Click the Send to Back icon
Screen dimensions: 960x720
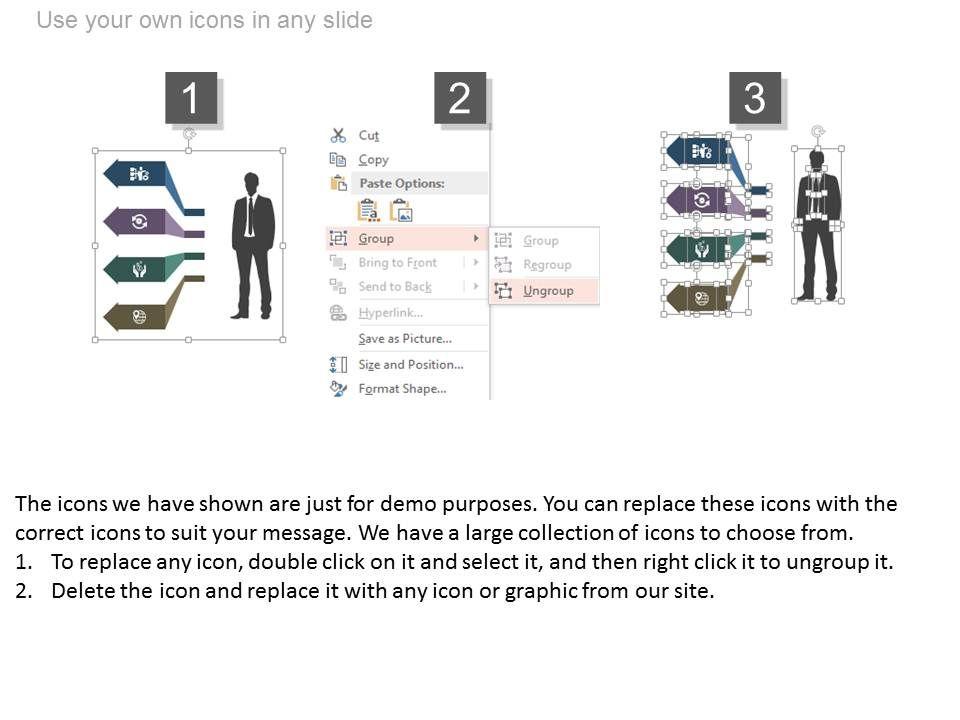tap(338, 286)
